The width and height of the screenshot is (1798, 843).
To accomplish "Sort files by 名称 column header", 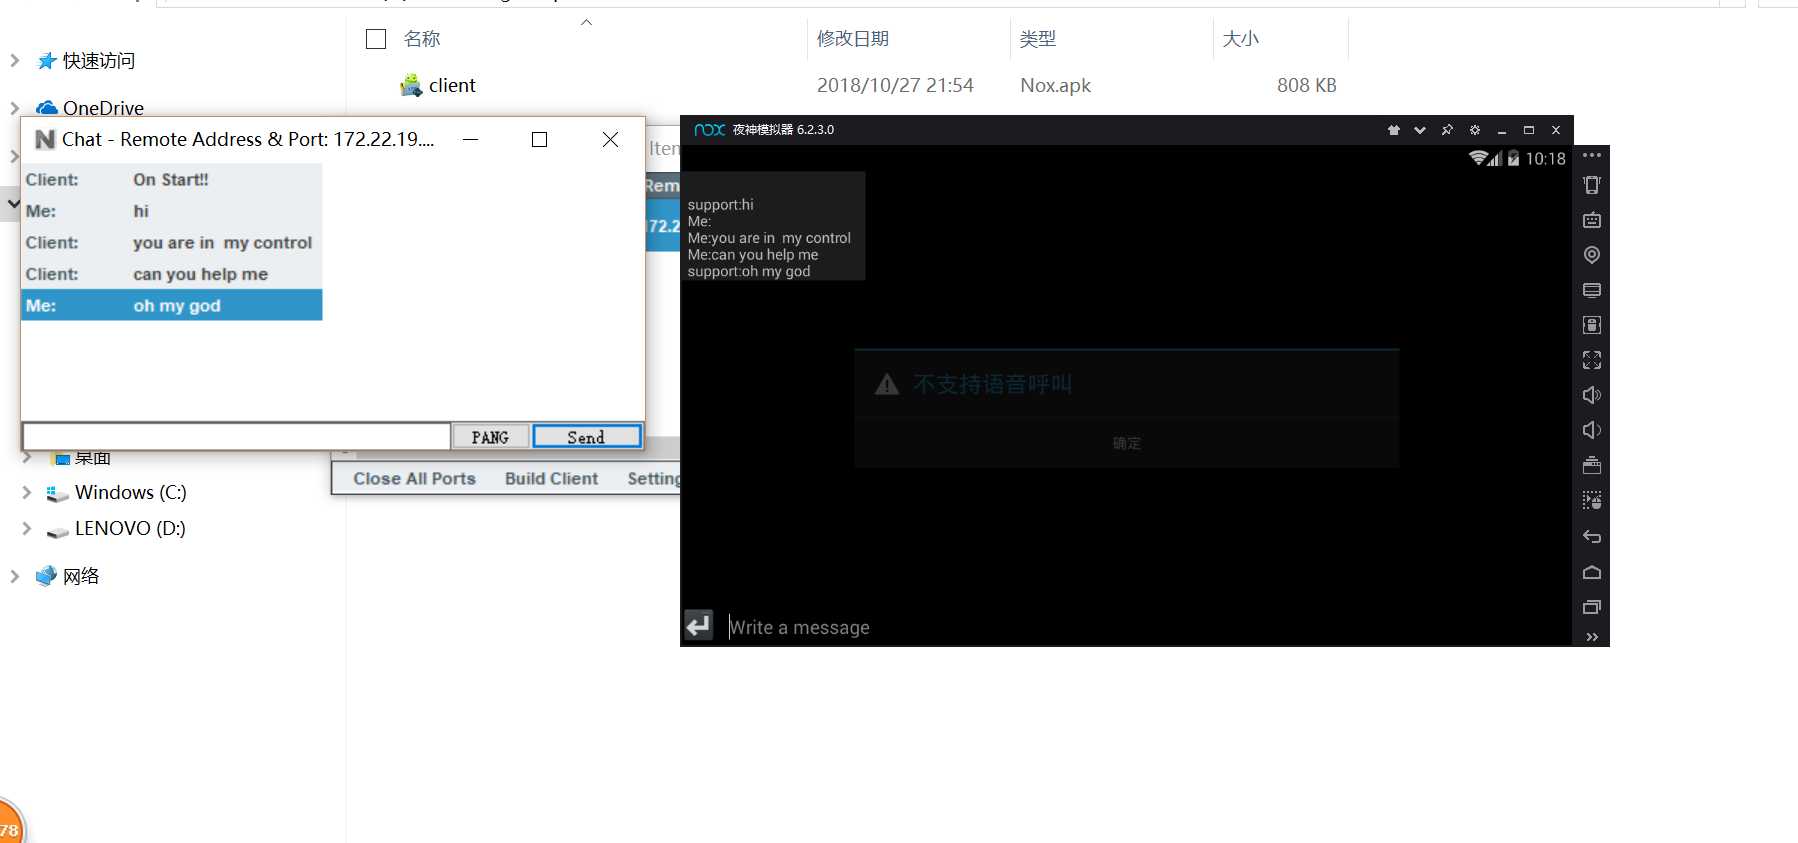I will (x=422, y=39).
